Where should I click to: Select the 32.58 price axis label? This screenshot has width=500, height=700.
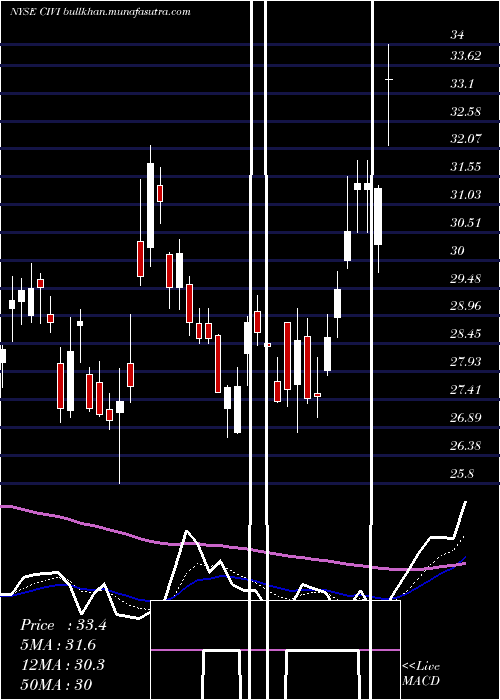click(466, 111)
